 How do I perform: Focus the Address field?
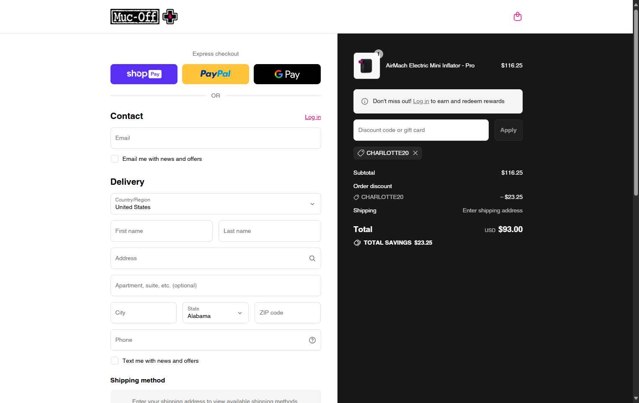click(216, 258)
